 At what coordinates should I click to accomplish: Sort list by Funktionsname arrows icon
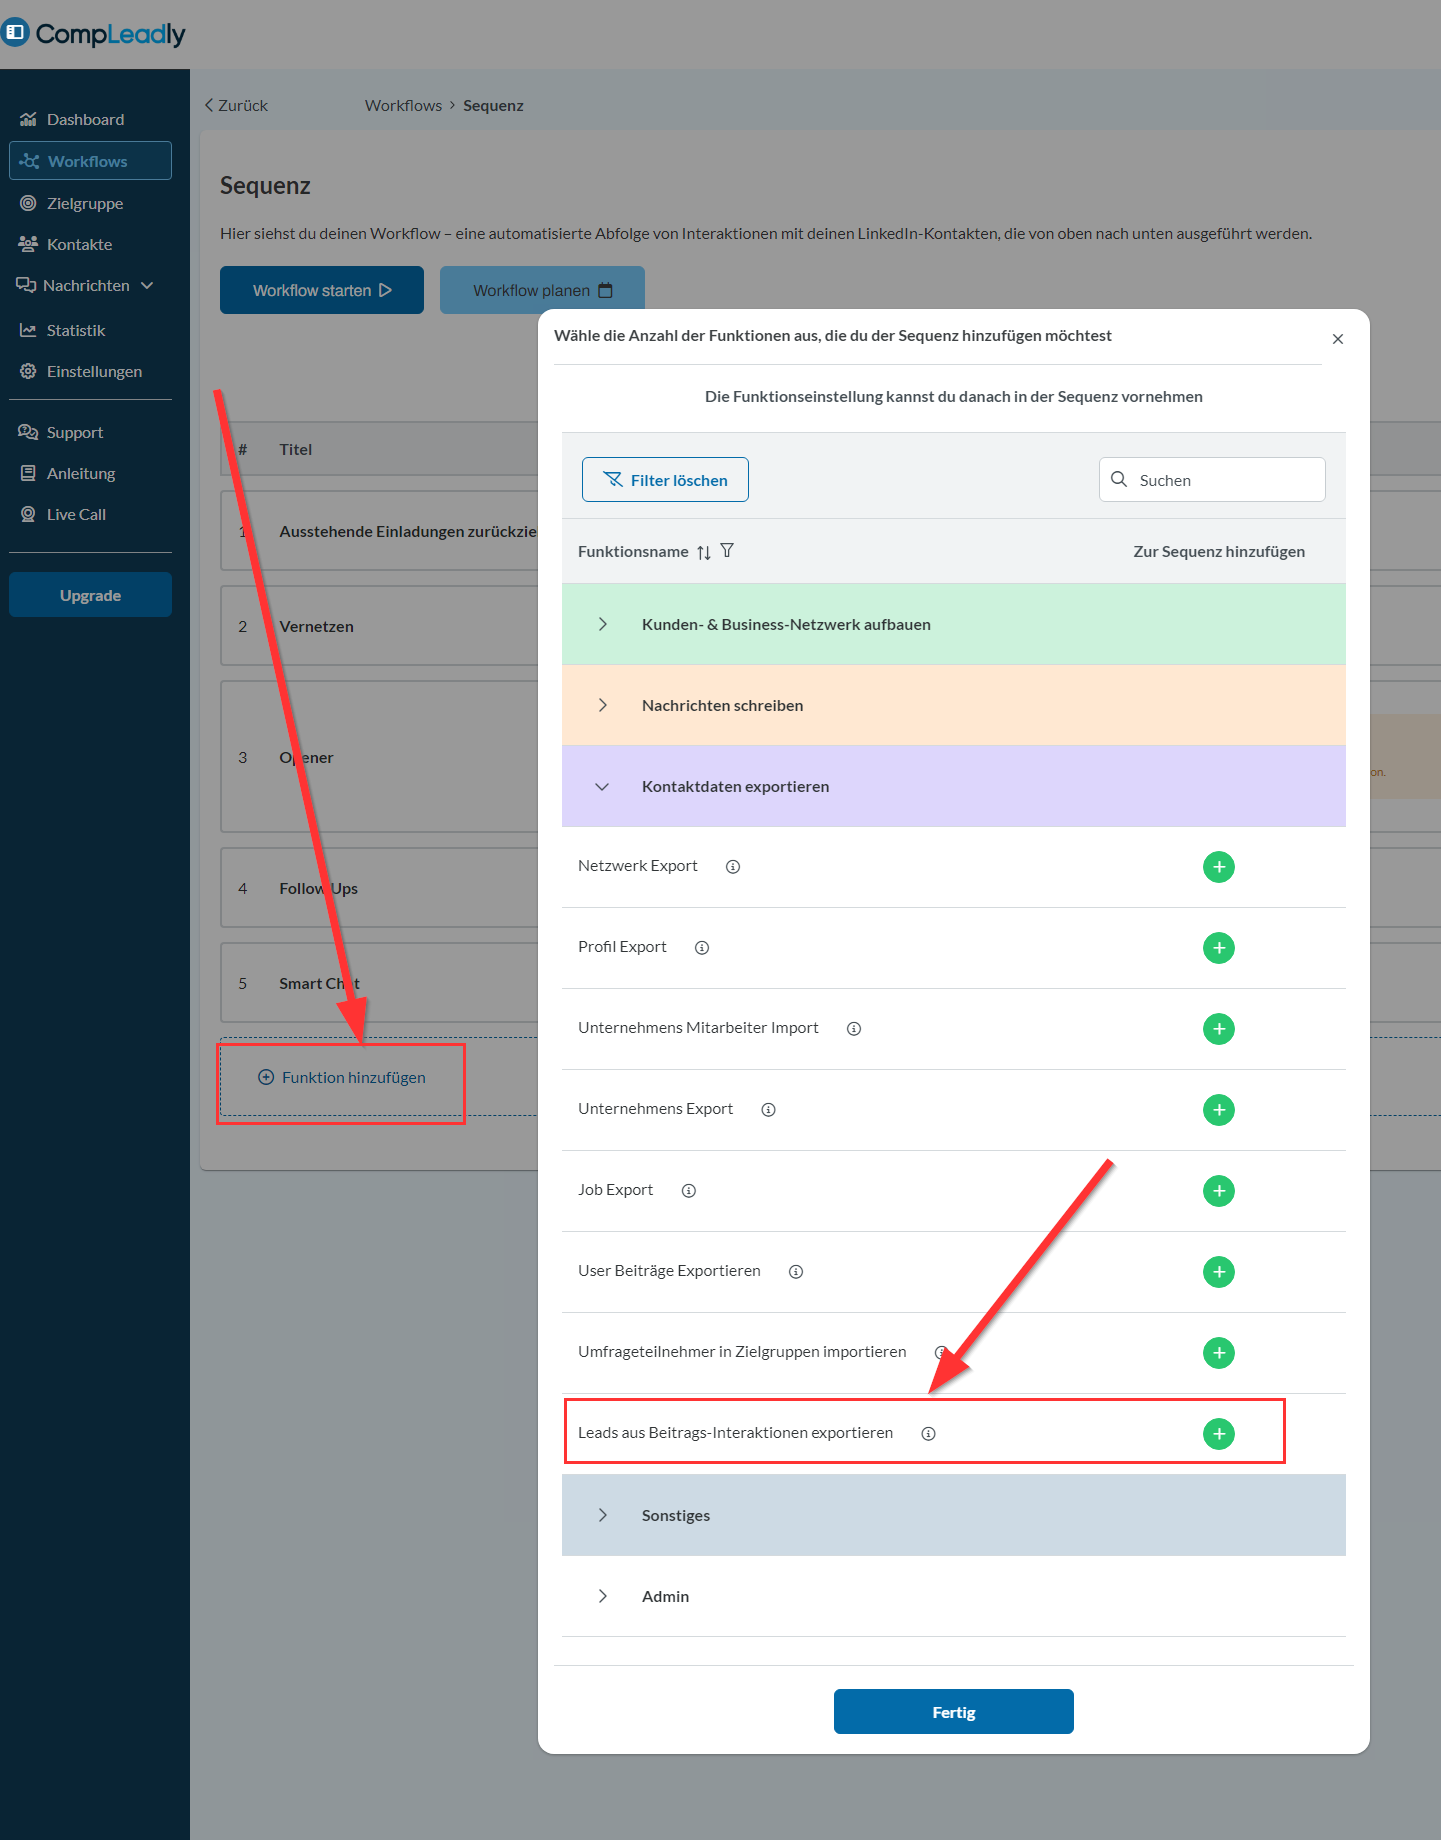pos(704,552)
